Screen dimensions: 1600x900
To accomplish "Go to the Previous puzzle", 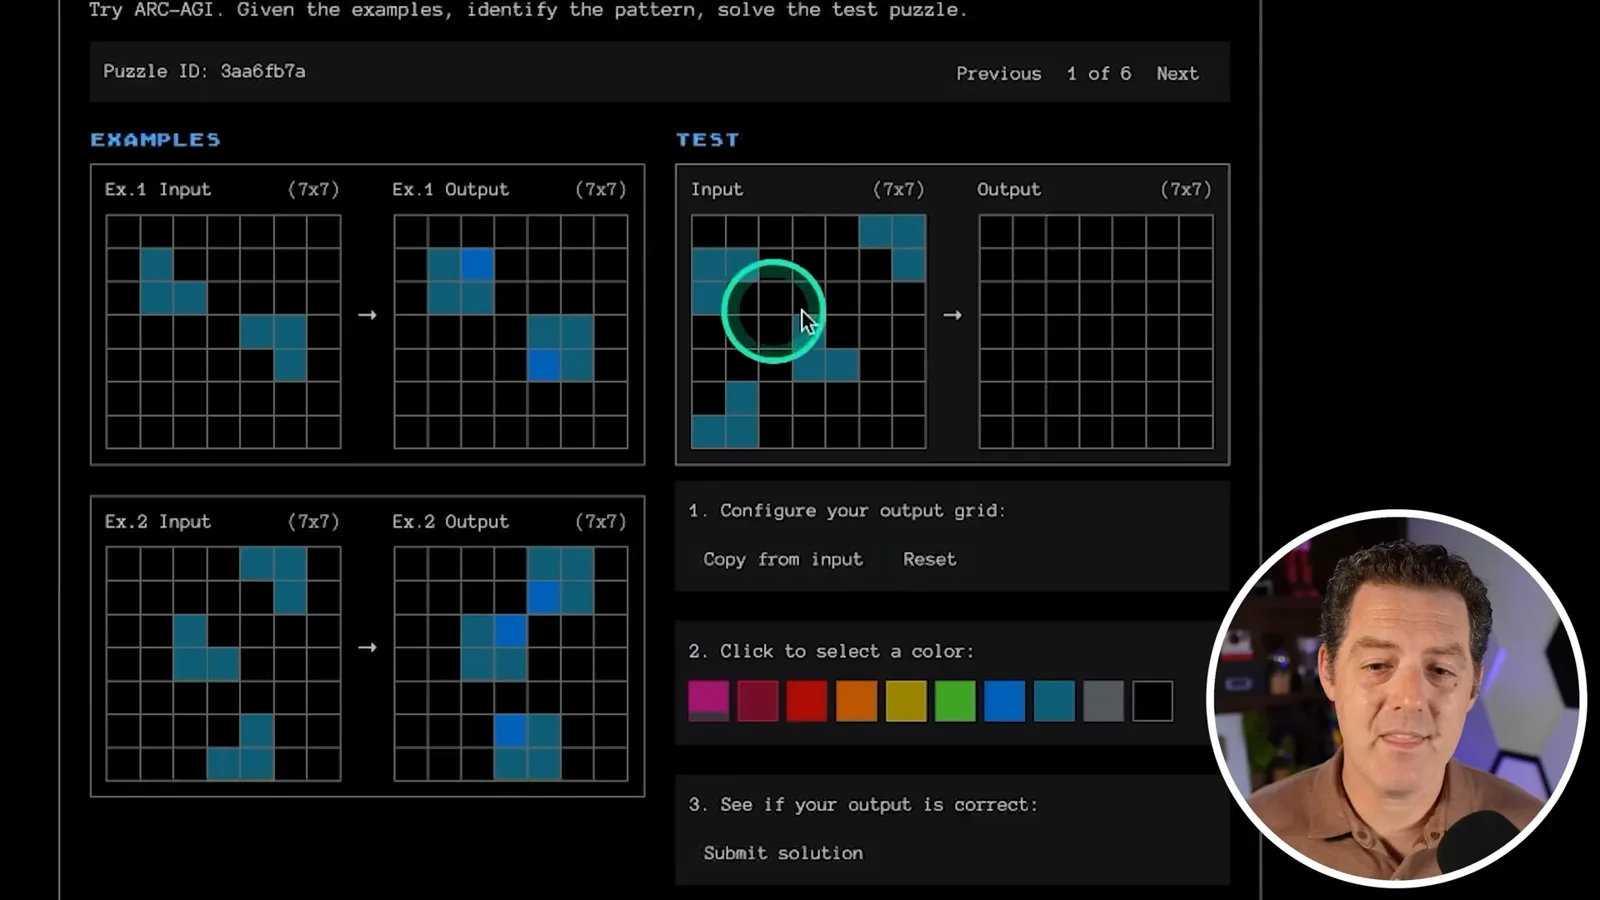I will (998, 73).
